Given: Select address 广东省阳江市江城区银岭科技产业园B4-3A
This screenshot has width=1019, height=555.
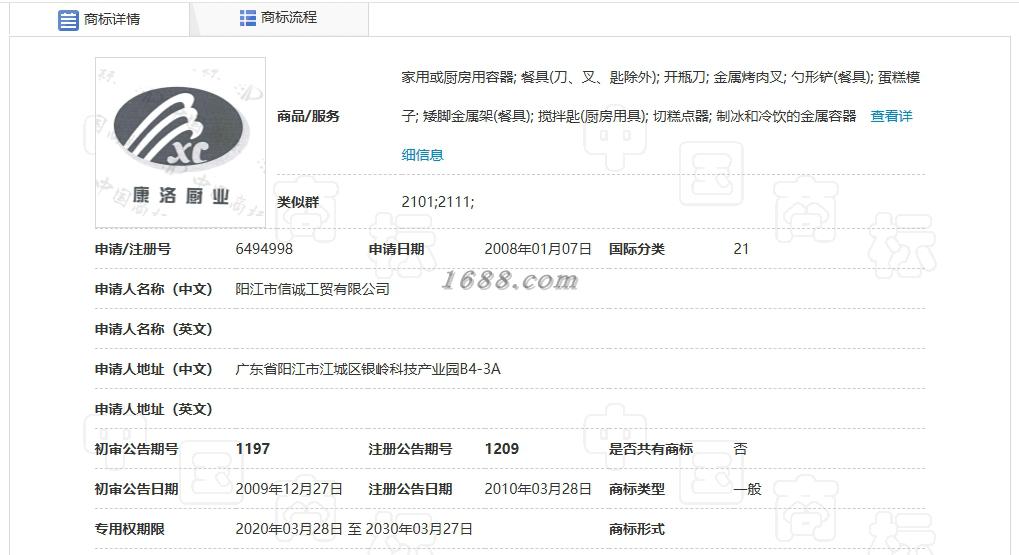Looking at the screenshot, I should [368, 369].
